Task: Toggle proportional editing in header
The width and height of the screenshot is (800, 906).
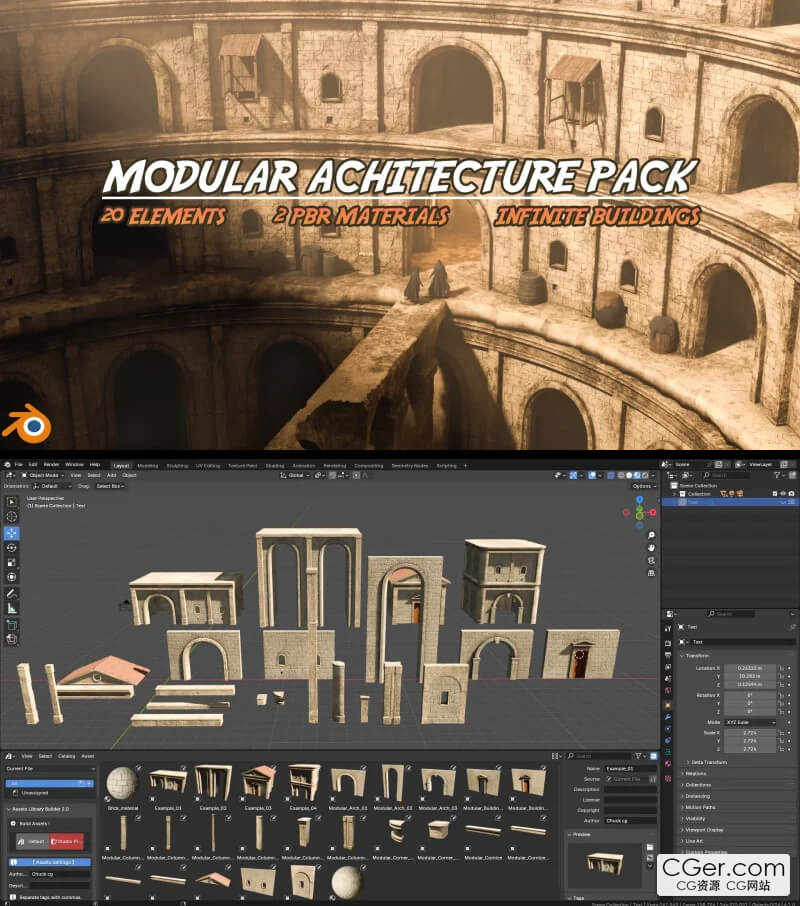Action: pyautogui.click(x=356, y=476)
